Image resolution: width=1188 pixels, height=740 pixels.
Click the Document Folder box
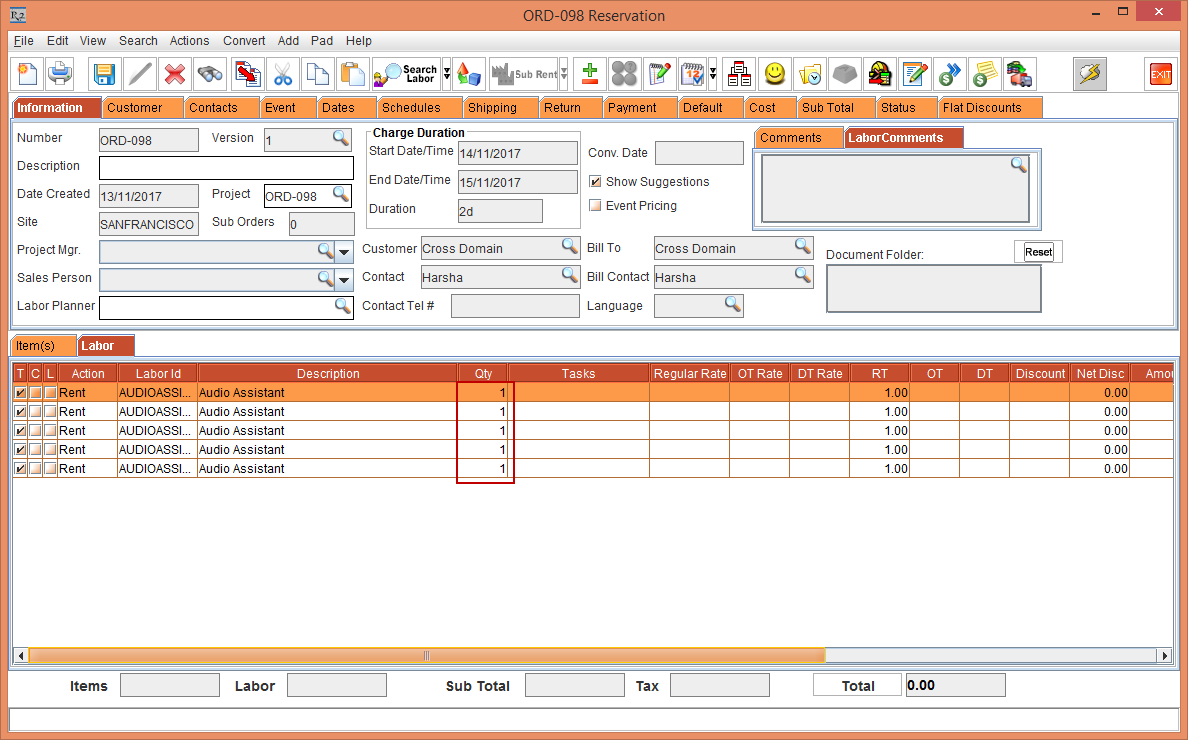point(933,289)
